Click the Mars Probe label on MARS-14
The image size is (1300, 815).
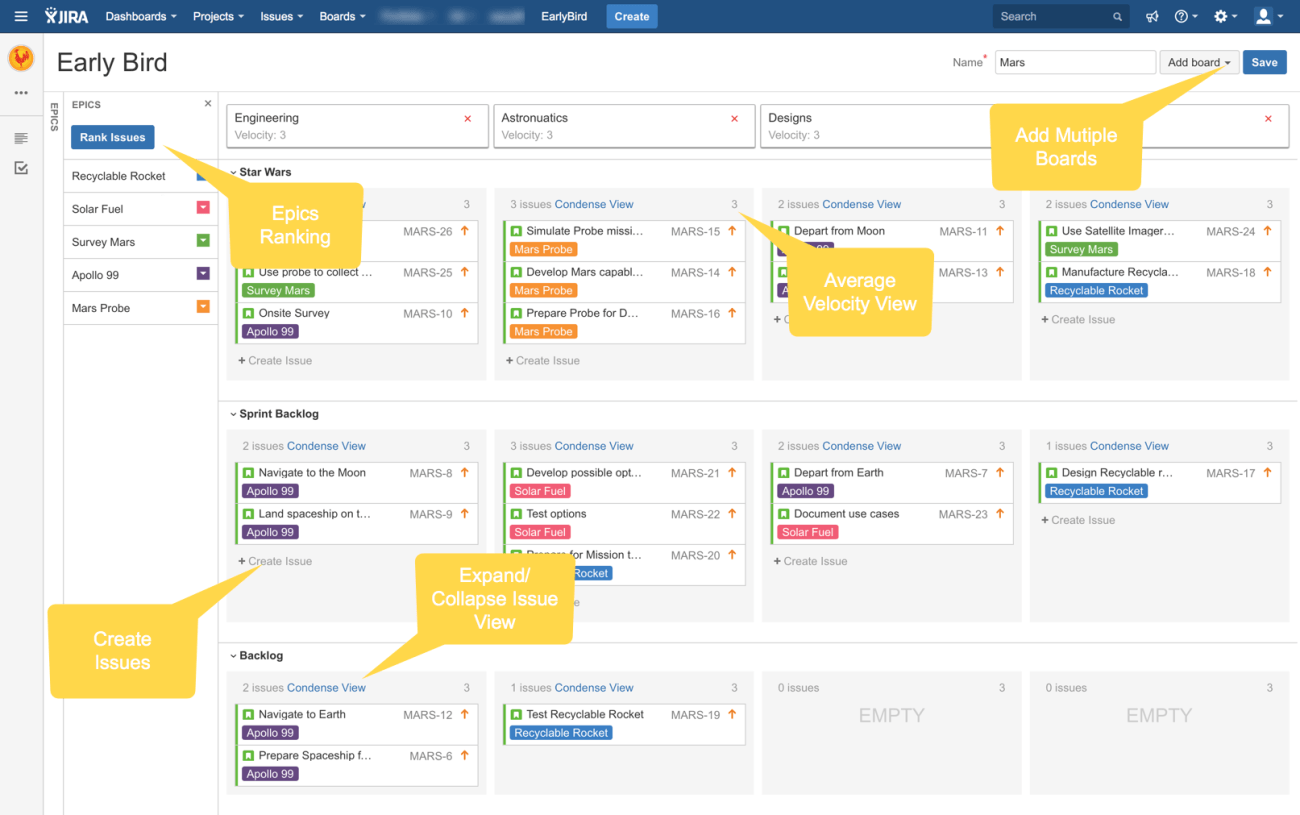point(543,290)
